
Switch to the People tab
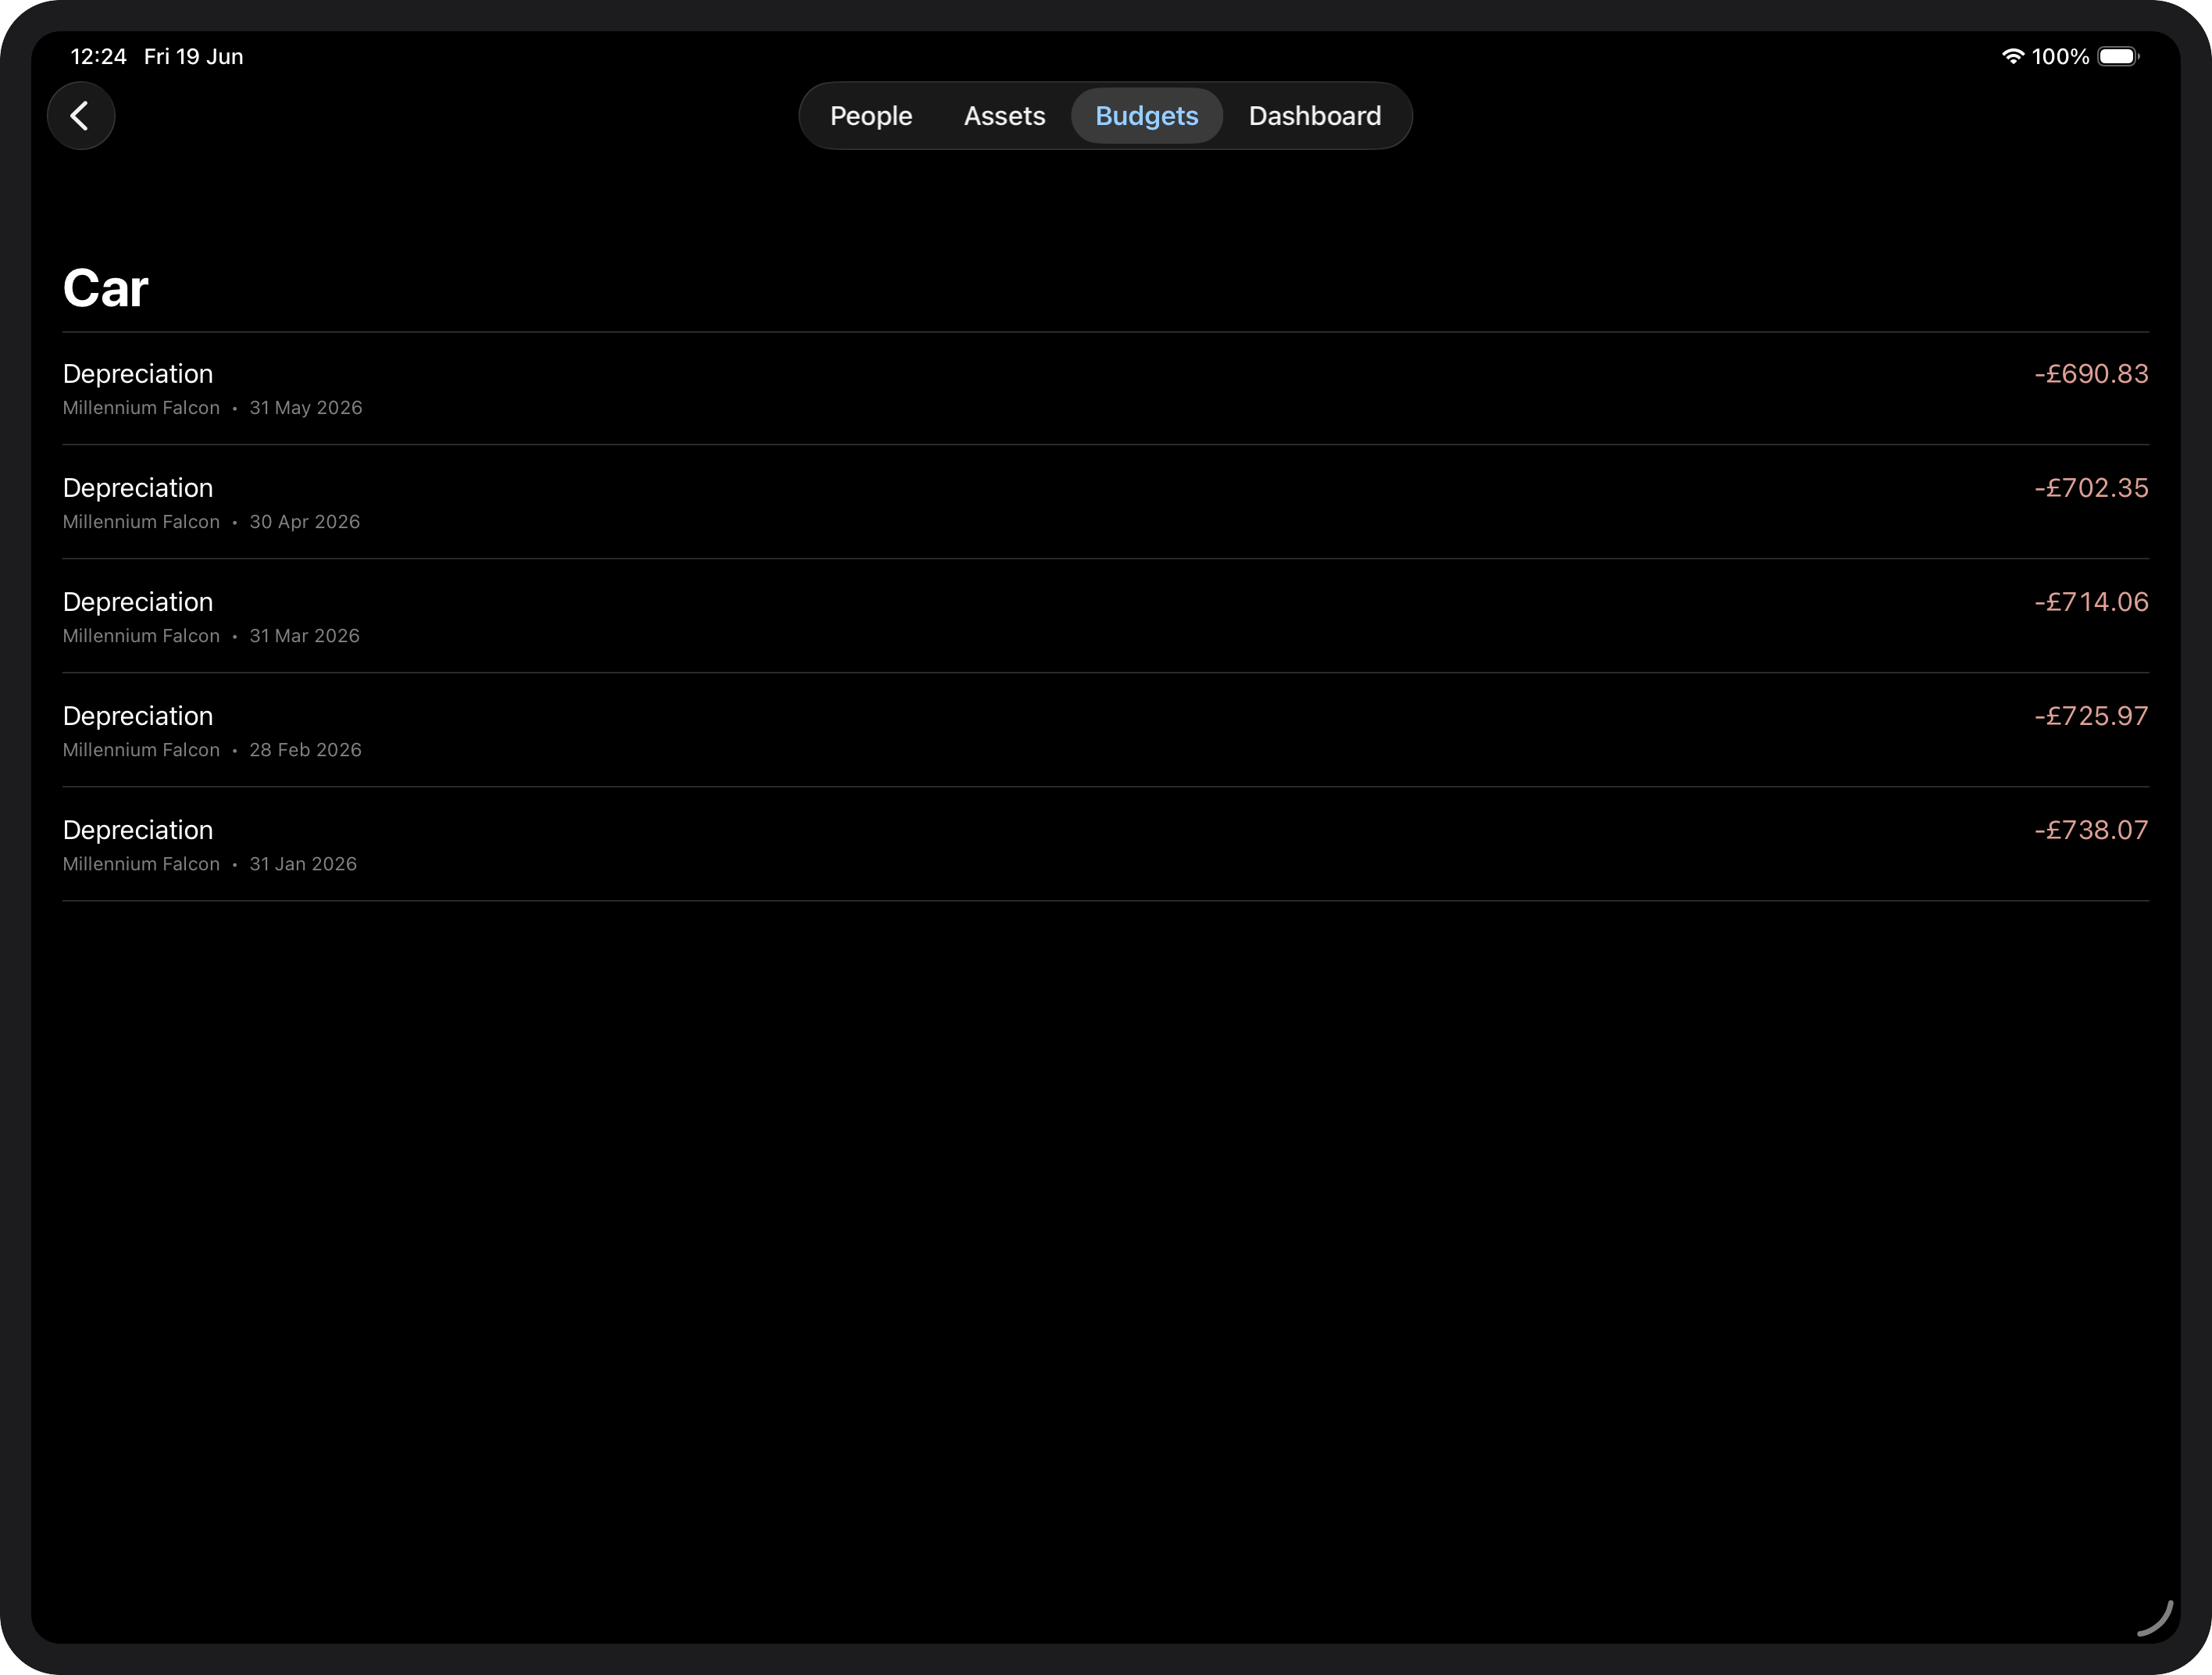tap(871, 116)
